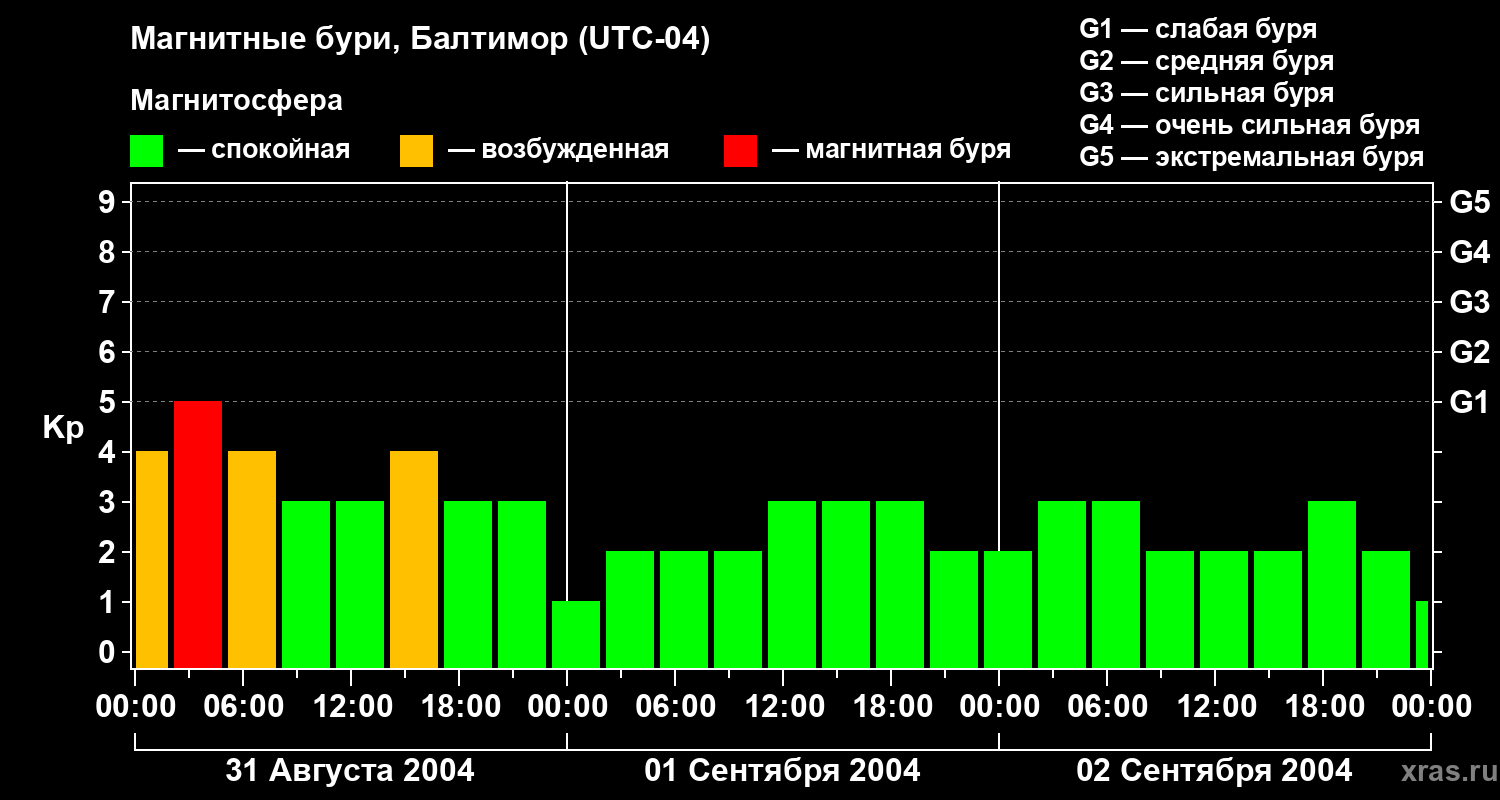
Task: Select the orange Kp 4 bar around 15:00 on 31 August
Action: (x=414, y=559)
